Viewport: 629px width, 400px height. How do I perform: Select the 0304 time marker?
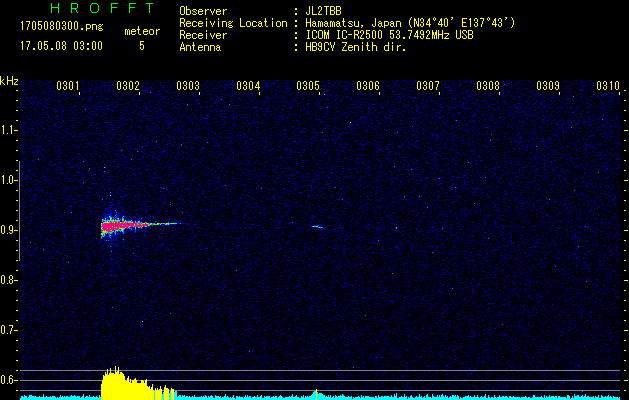coord(248,86)
